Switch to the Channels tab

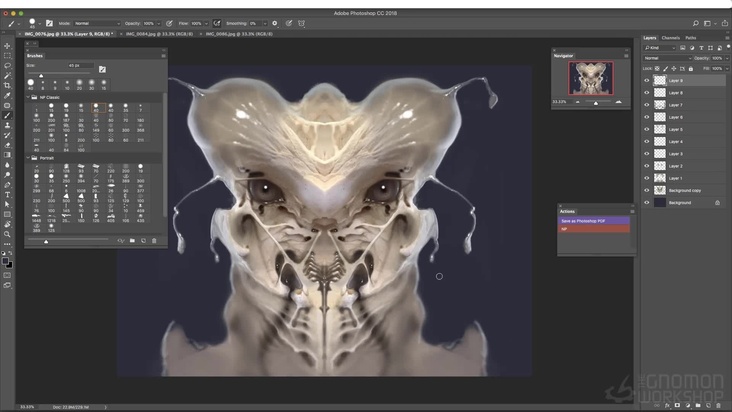(x=671, y=38)
